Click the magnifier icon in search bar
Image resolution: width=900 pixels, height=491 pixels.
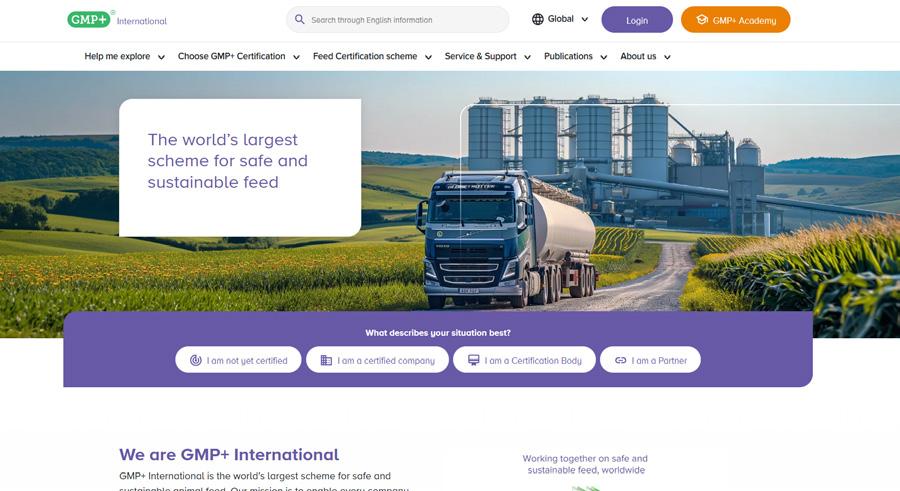(300, 20)
